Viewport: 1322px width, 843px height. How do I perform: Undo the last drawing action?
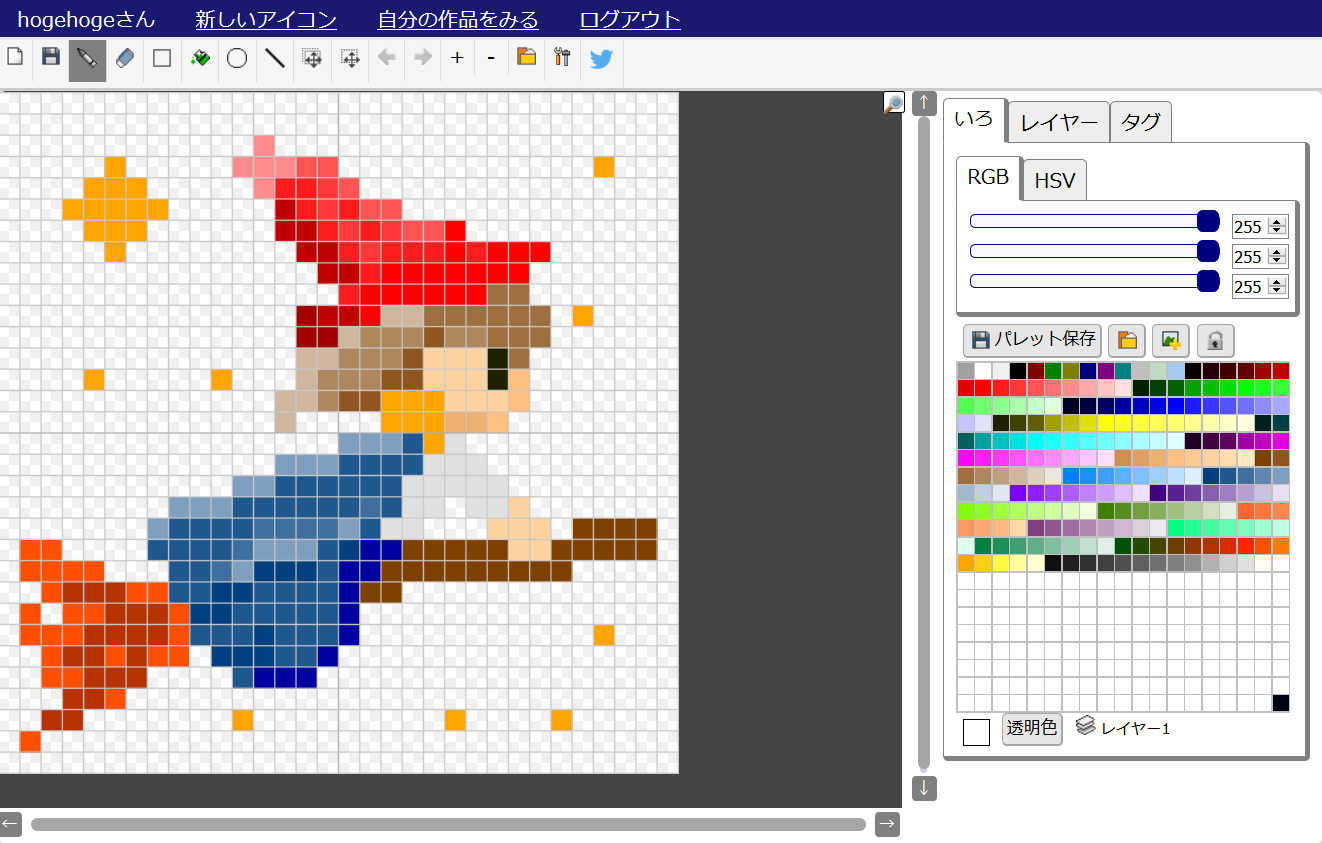386,58
